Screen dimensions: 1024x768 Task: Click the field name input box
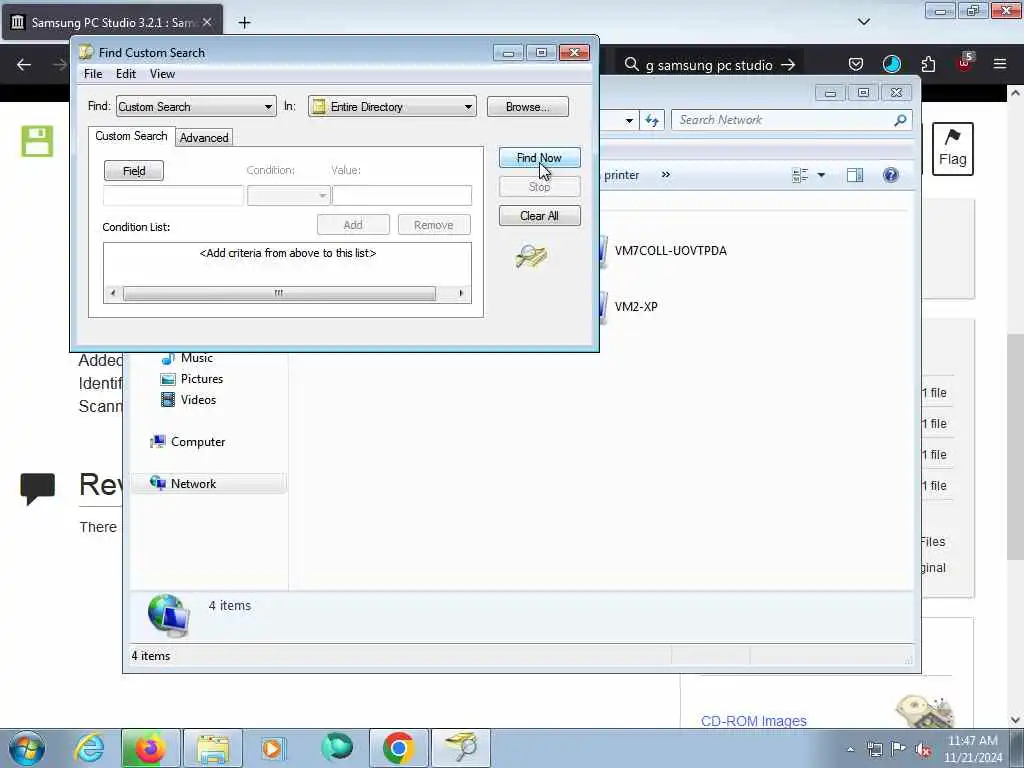[x=173, y=195]
